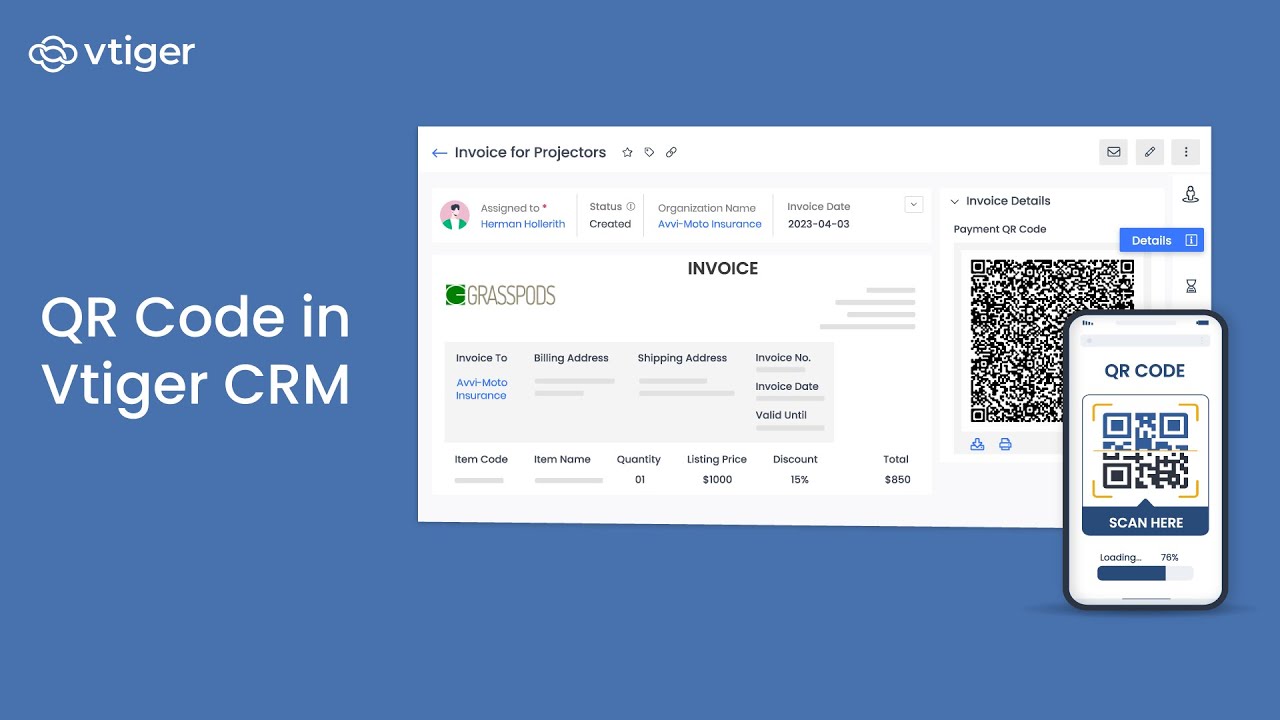Viewport: 1280px width, 720px height.
Task: Click the QR CODE heading on the phone
Action: 1145,371
